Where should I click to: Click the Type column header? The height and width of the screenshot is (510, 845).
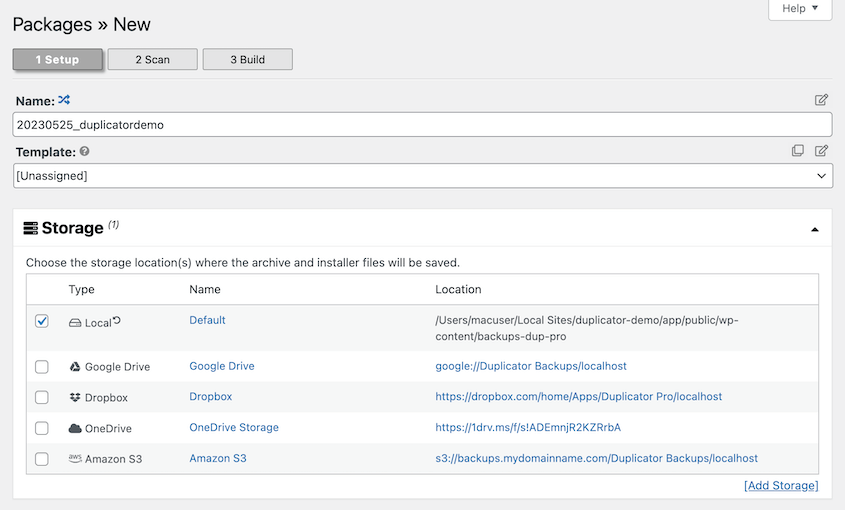point(81,290)
